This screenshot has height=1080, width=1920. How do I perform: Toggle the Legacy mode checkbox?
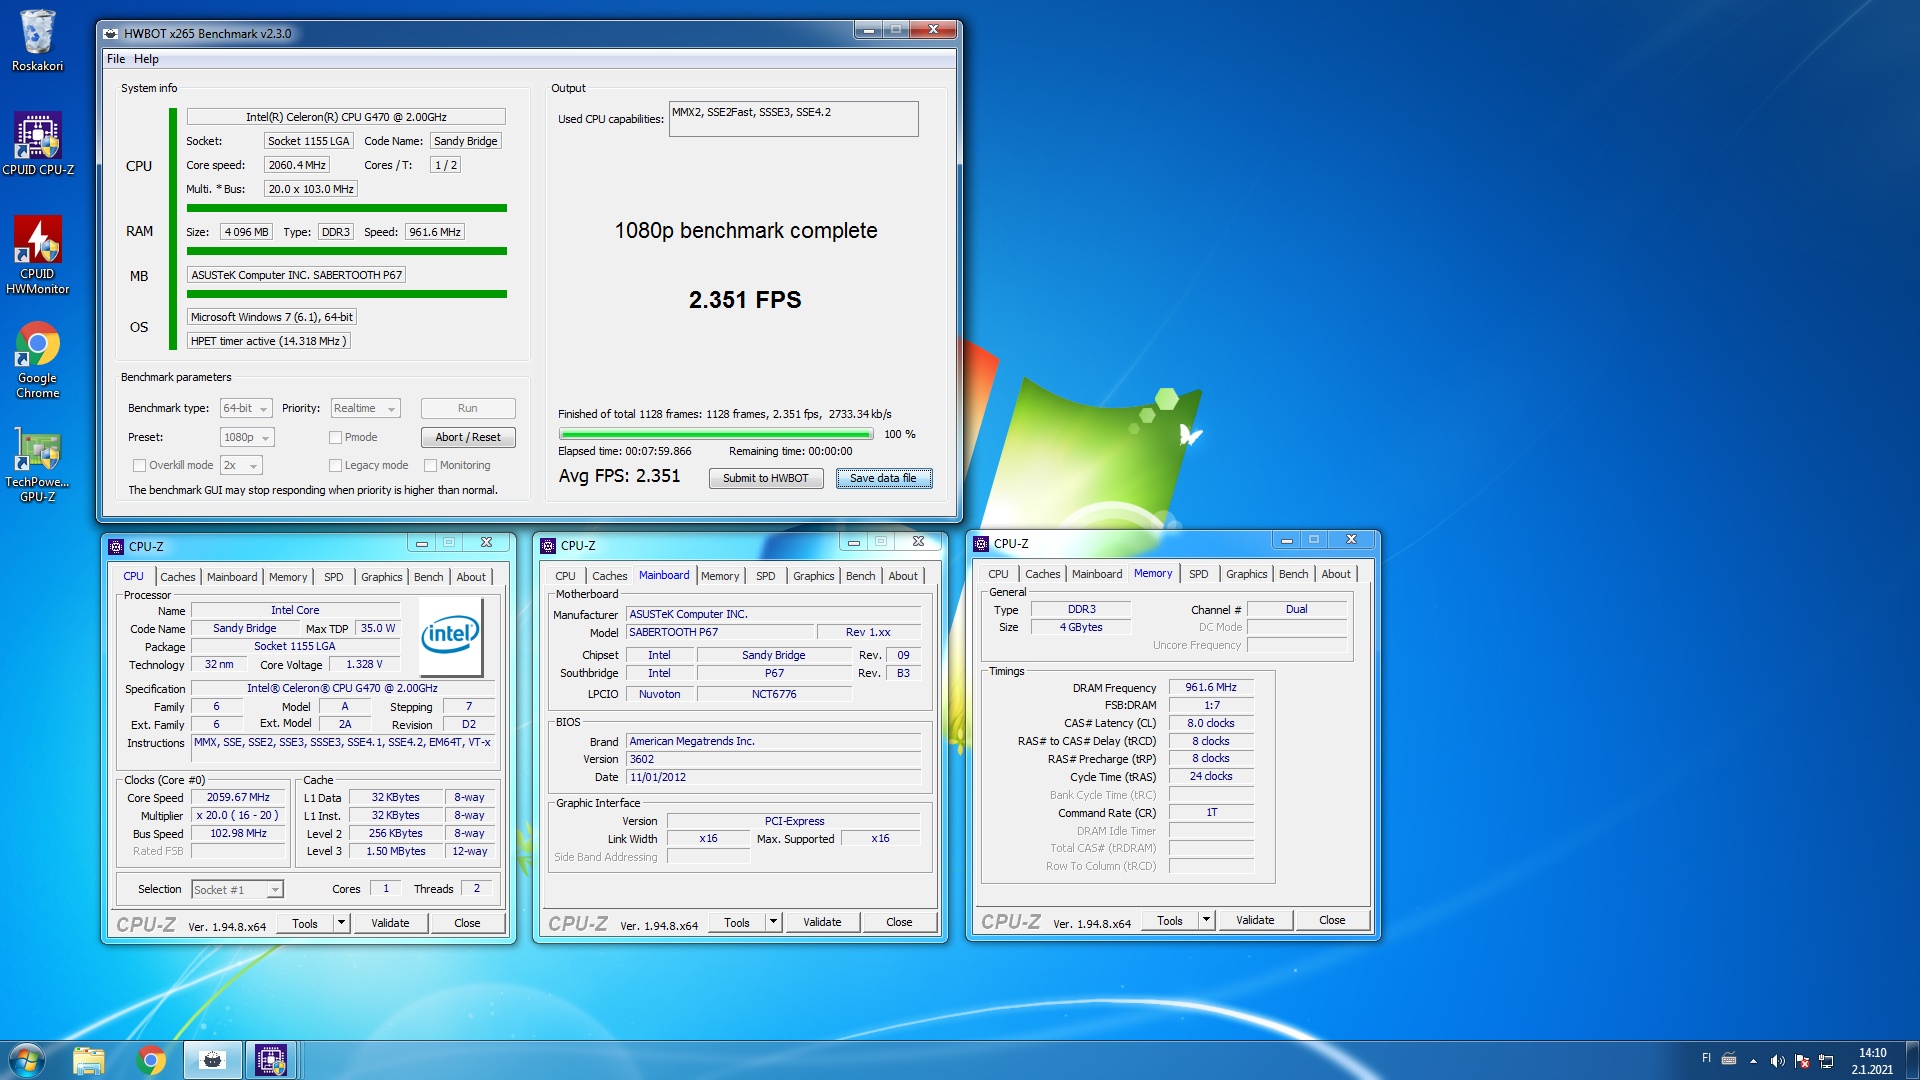336,465
